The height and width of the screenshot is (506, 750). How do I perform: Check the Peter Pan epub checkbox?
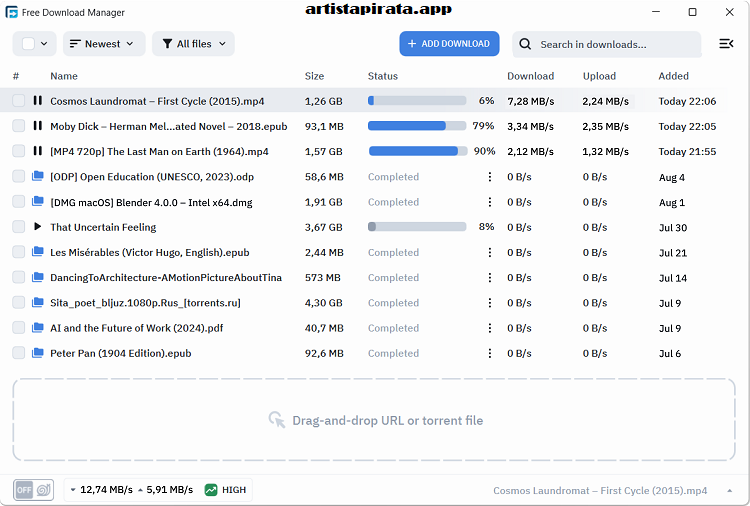click(19, 353)
